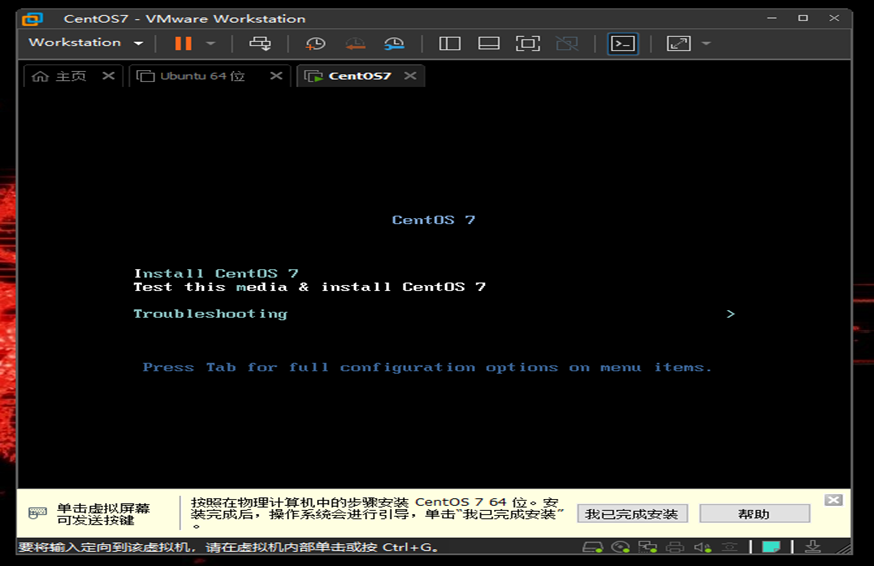Screen dimensions: 874x566
Task: Take a snapshot of this virtual machine
Action: click(315, 43)
